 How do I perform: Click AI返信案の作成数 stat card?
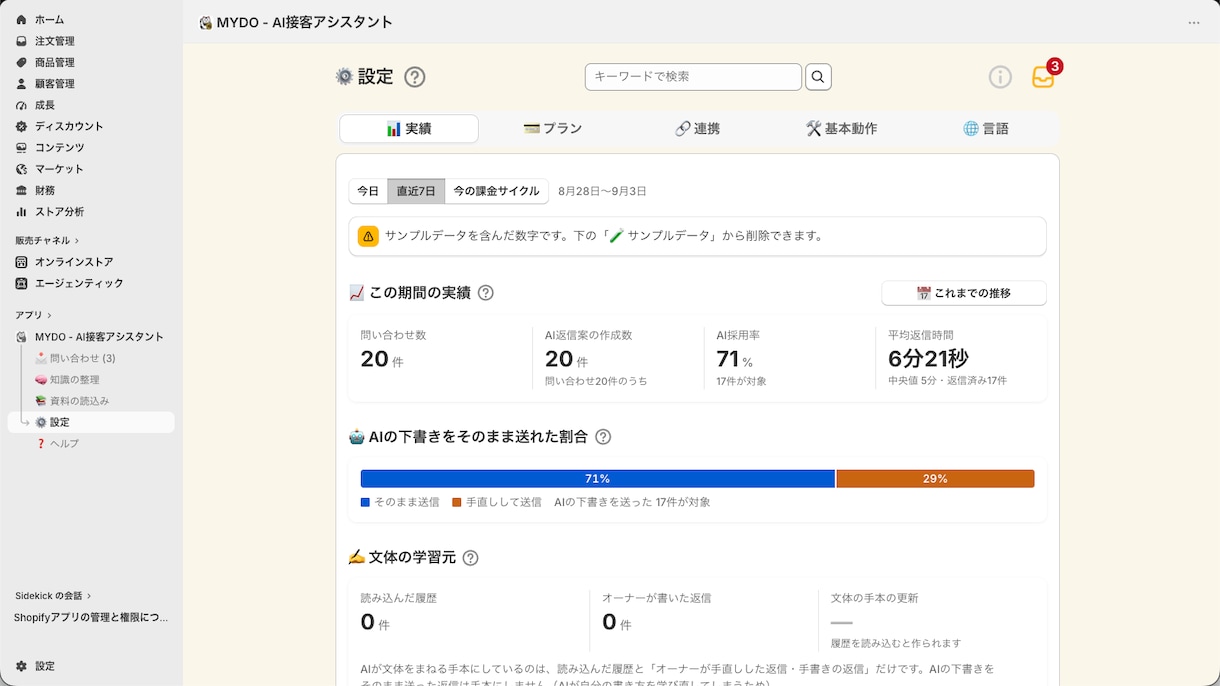[618, 358]
